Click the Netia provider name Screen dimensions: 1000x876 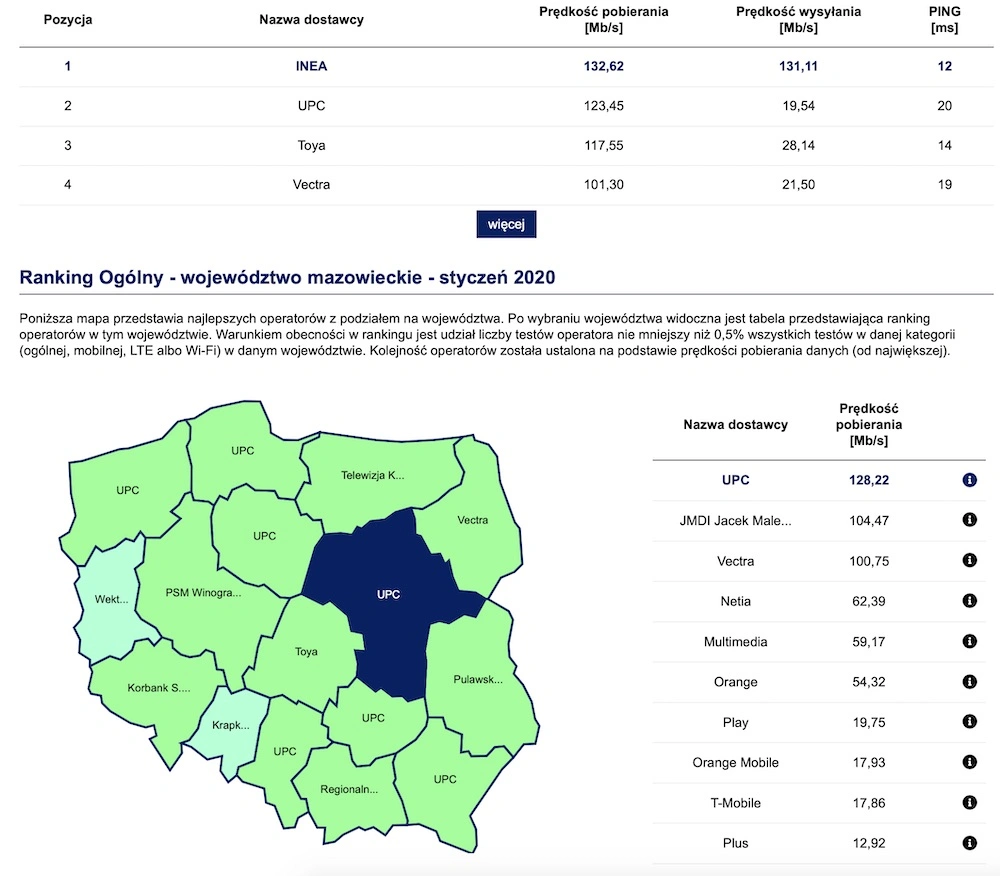coord(735,601)
